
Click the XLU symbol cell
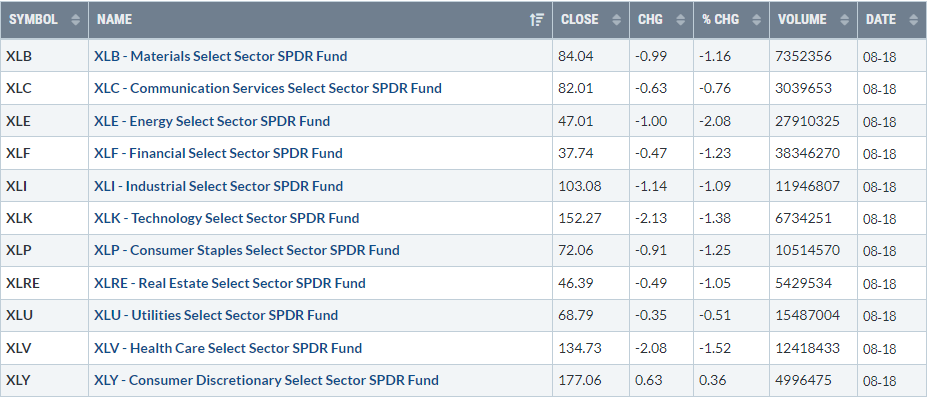pyautogui.click(x=44, y=315)
